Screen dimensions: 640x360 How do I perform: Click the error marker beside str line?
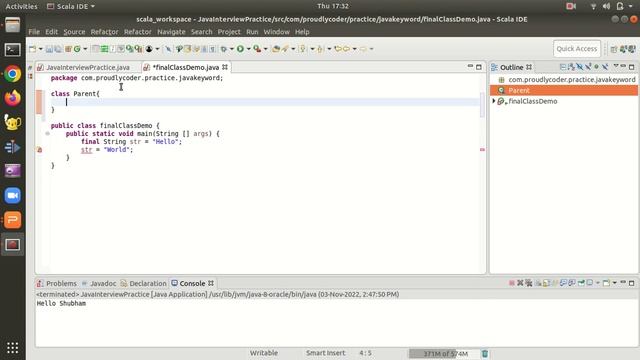40,150
